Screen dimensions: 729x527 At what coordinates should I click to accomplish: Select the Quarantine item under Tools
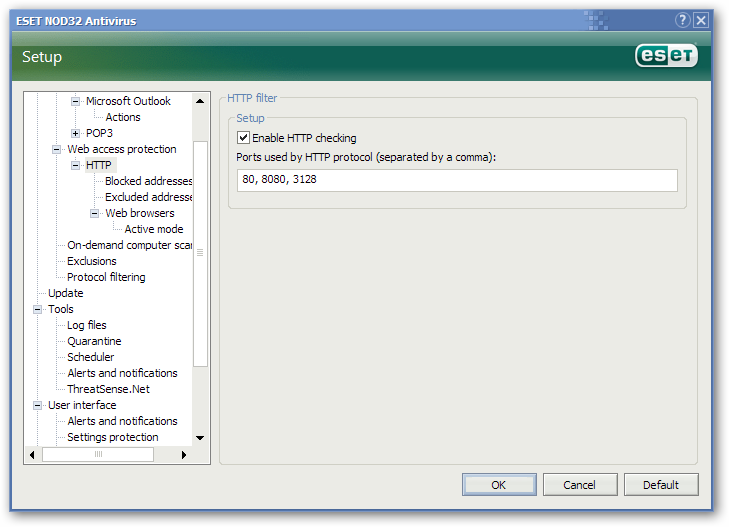pos(92,341)
